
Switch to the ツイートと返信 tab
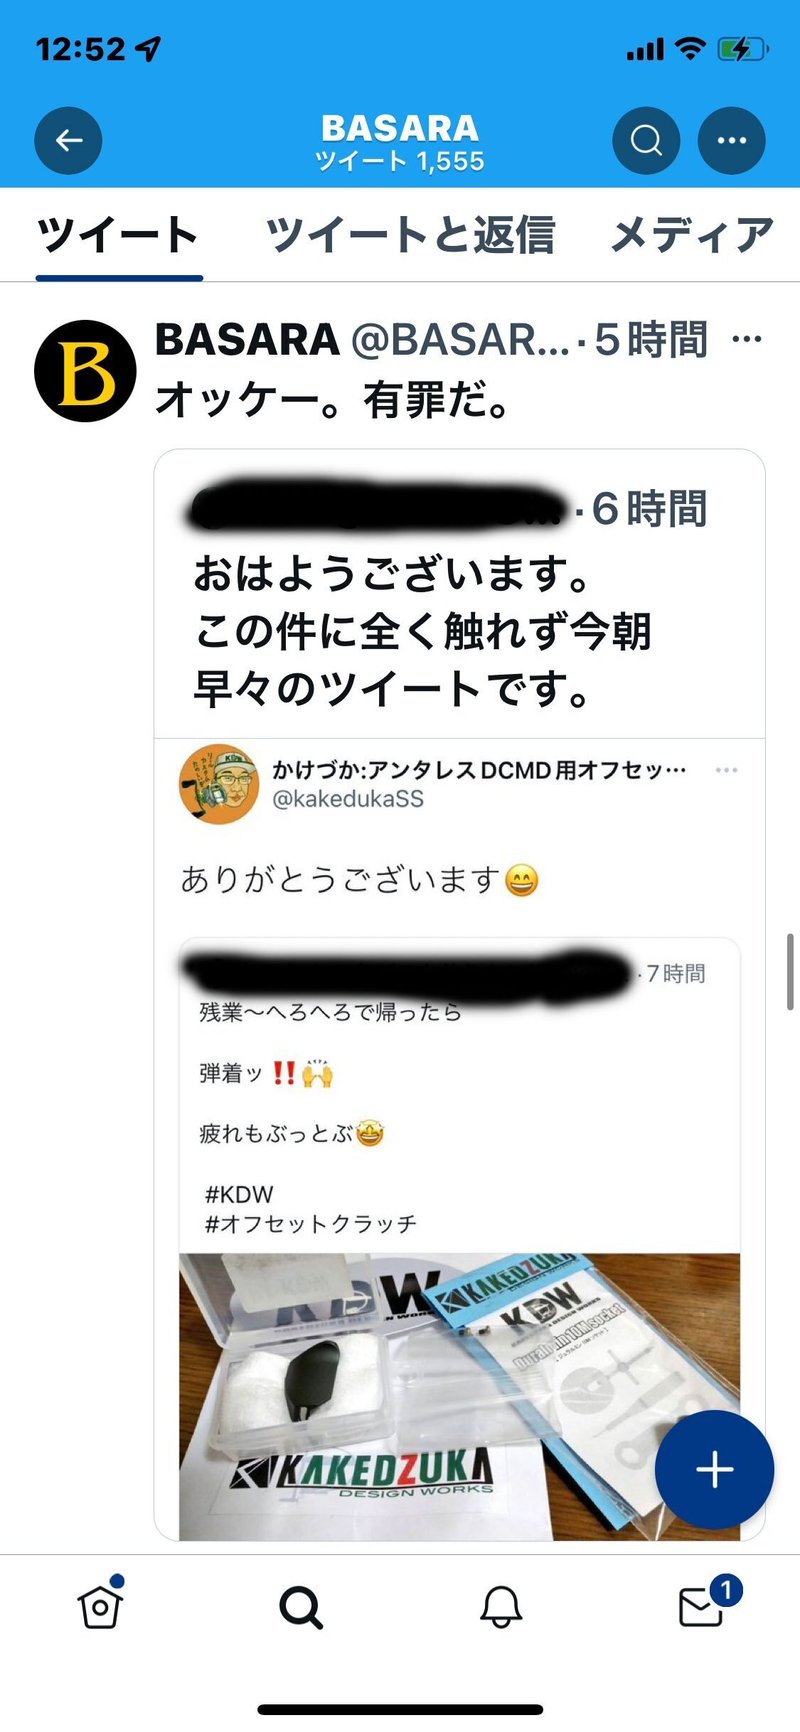pyautogui.click(x=410, y=235)
